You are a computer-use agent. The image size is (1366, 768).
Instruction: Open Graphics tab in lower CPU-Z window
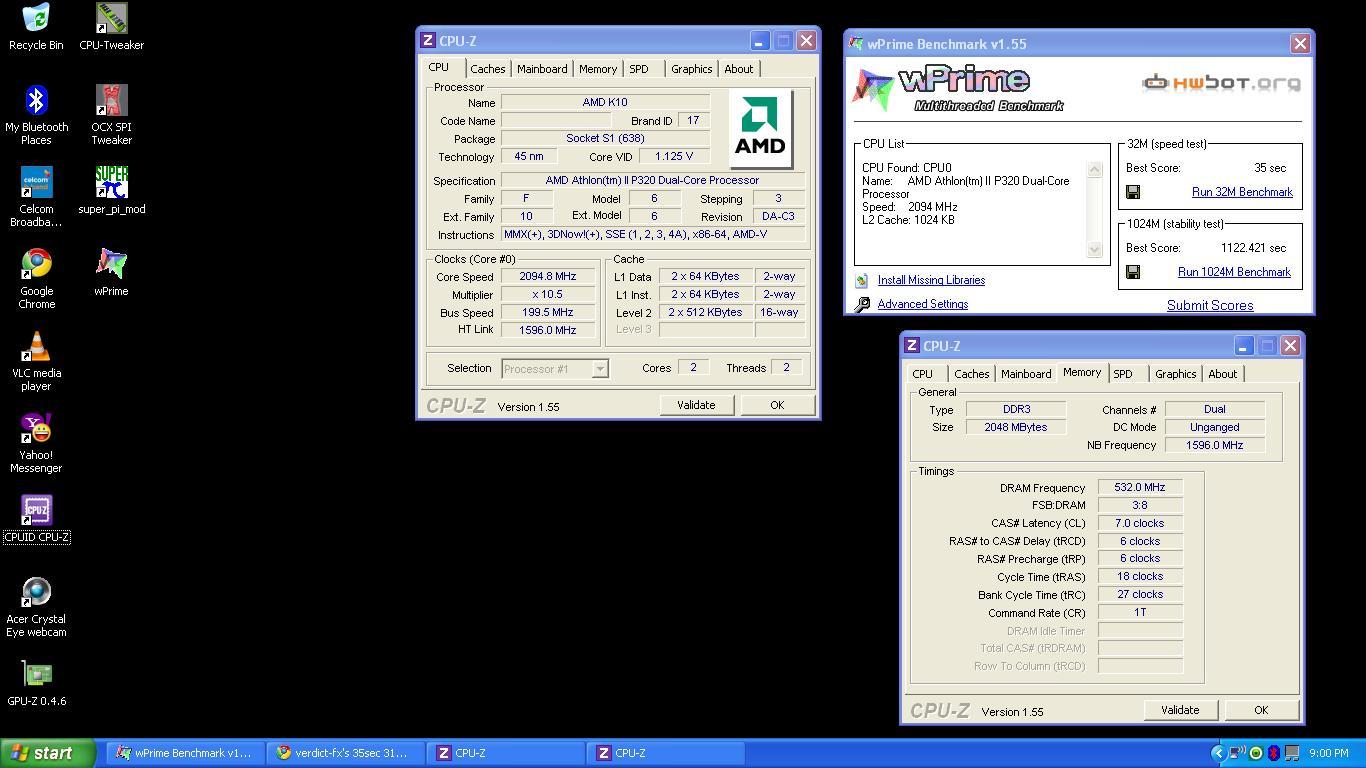pos(1176,374)
